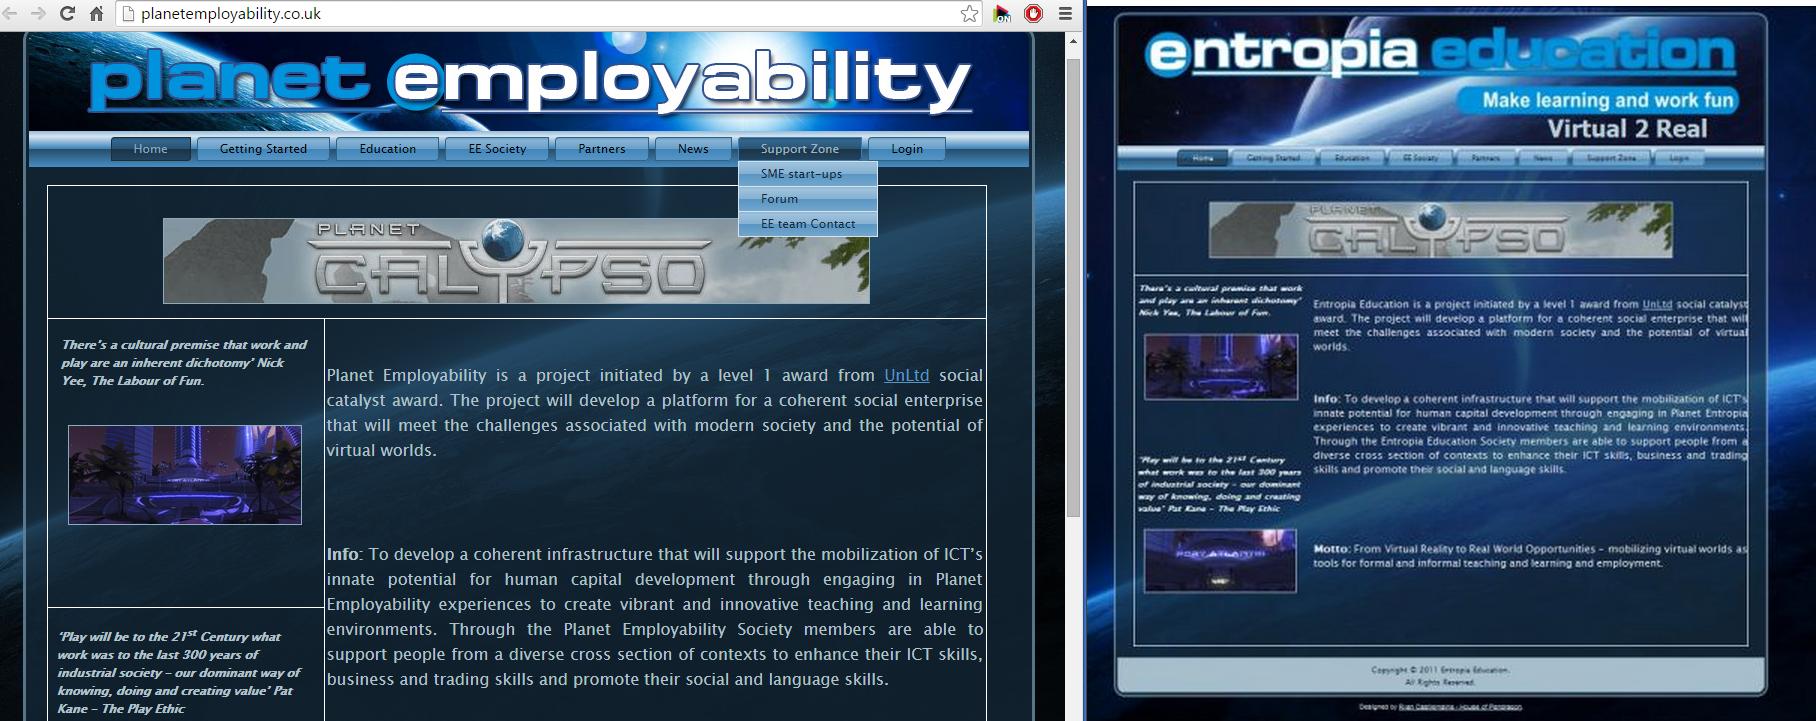Choose SME start-ups from dropdown

coord(808,174)
